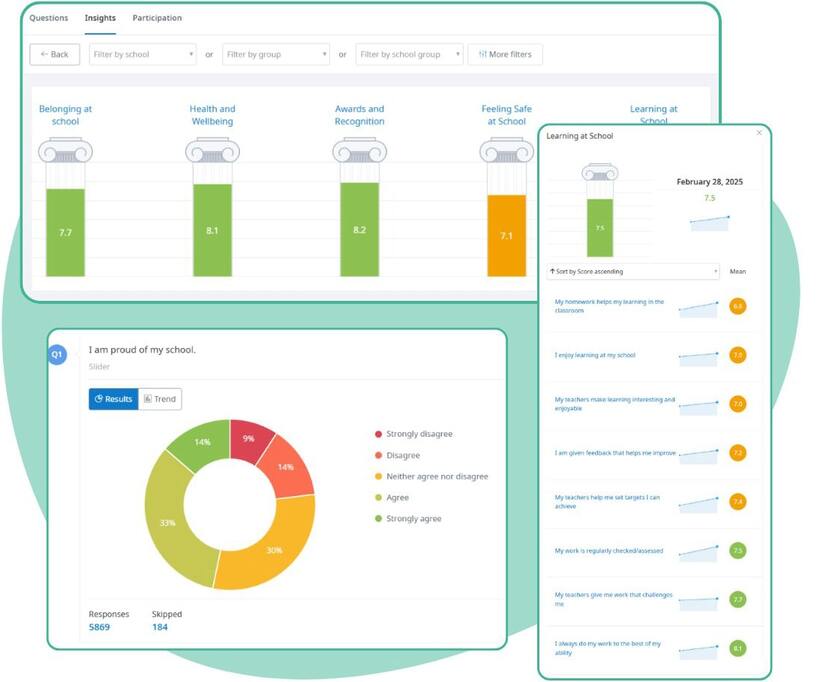The image size is (832, 682).
Task: Open More filters options
Action: 506,54
